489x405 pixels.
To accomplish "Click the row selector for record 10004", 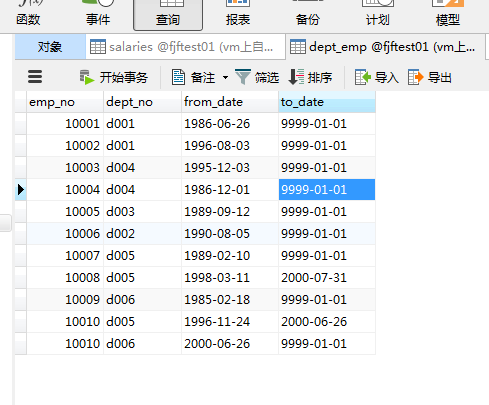I will click(21, 190).
